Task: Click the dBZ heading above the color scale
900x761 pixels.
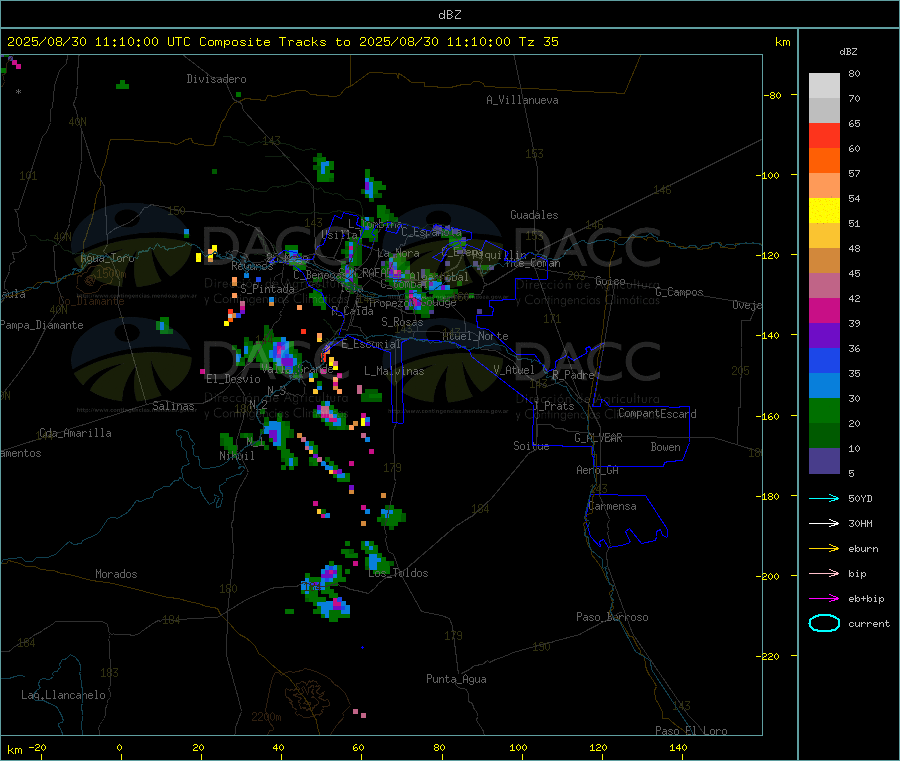Action: (x=848, y=52)
